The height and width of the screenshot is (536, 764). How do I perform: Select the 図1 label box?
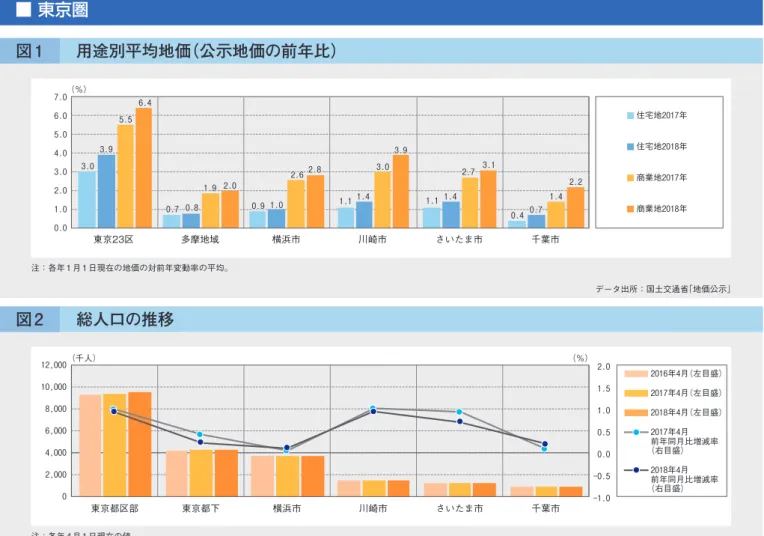[x=30, y=51]
